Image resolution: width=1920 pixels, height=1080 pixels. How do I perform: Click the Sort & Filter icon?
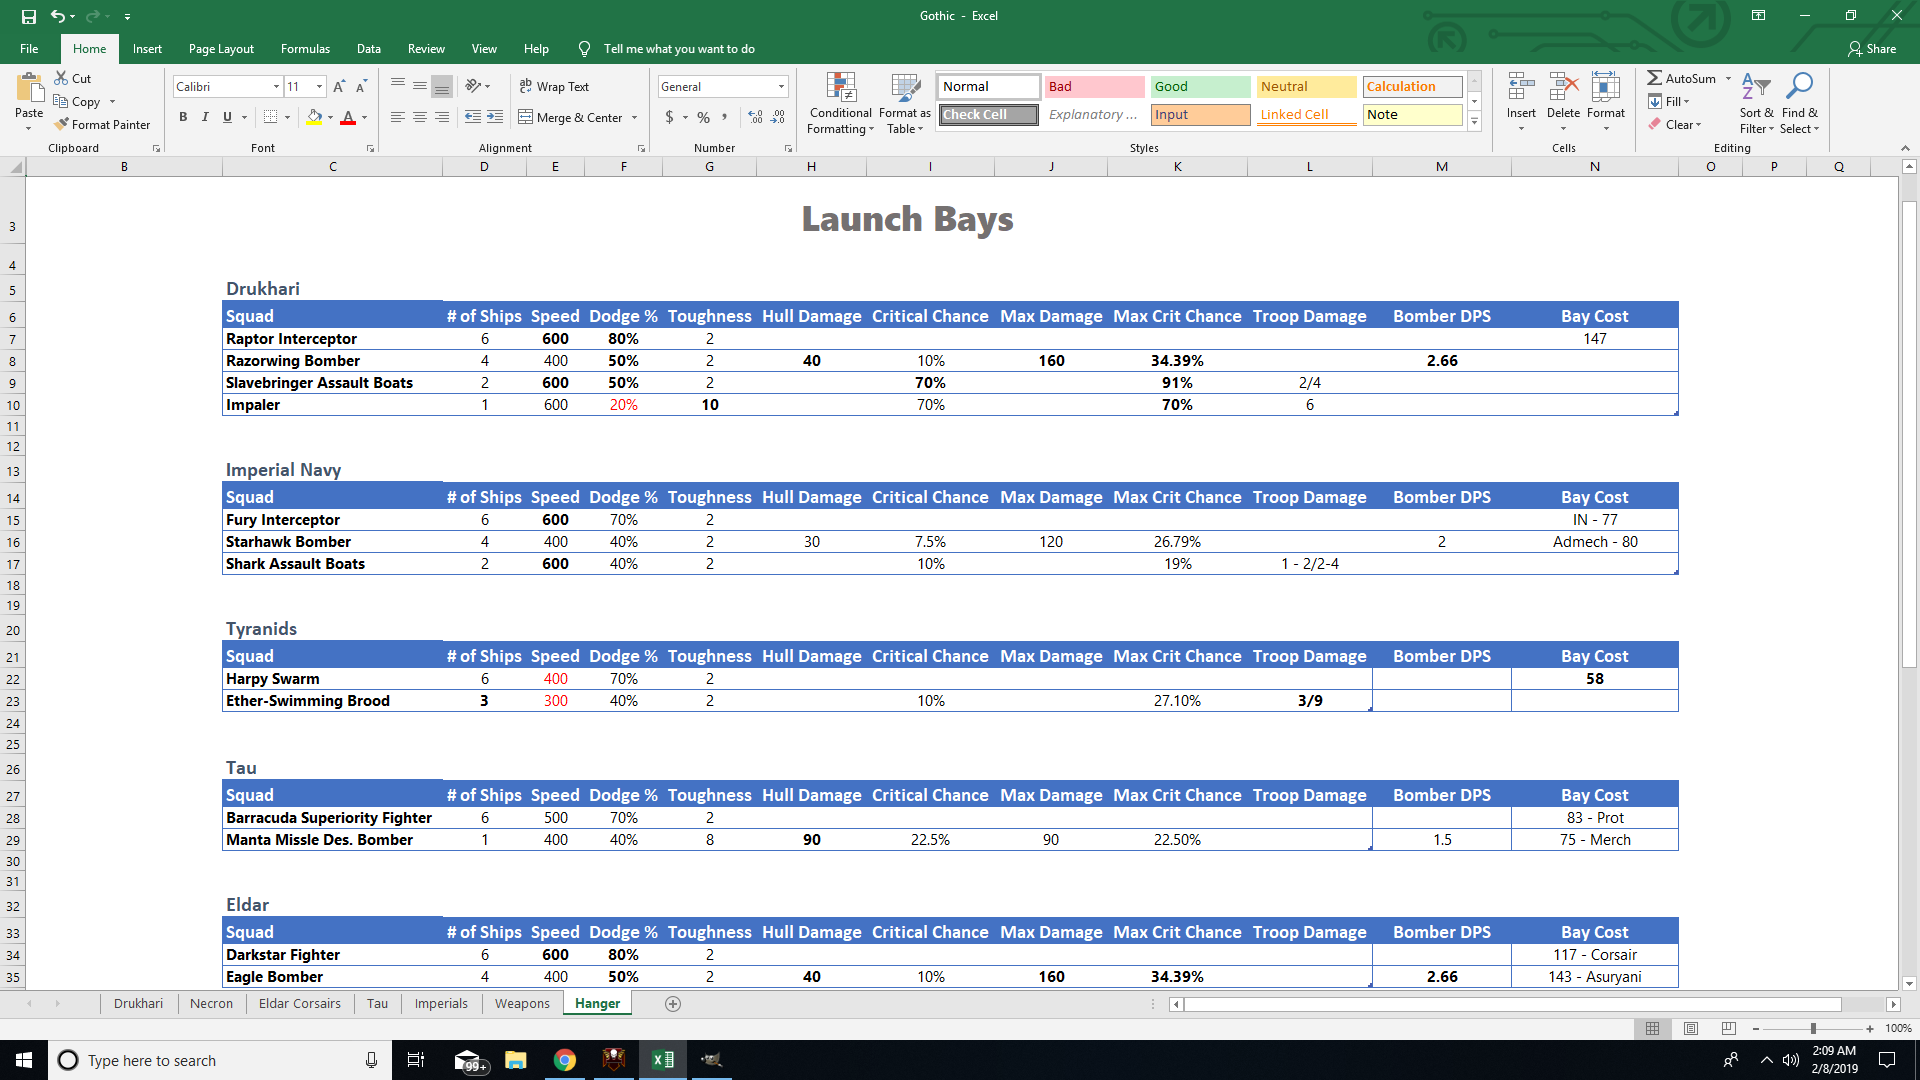point(1755,86)
